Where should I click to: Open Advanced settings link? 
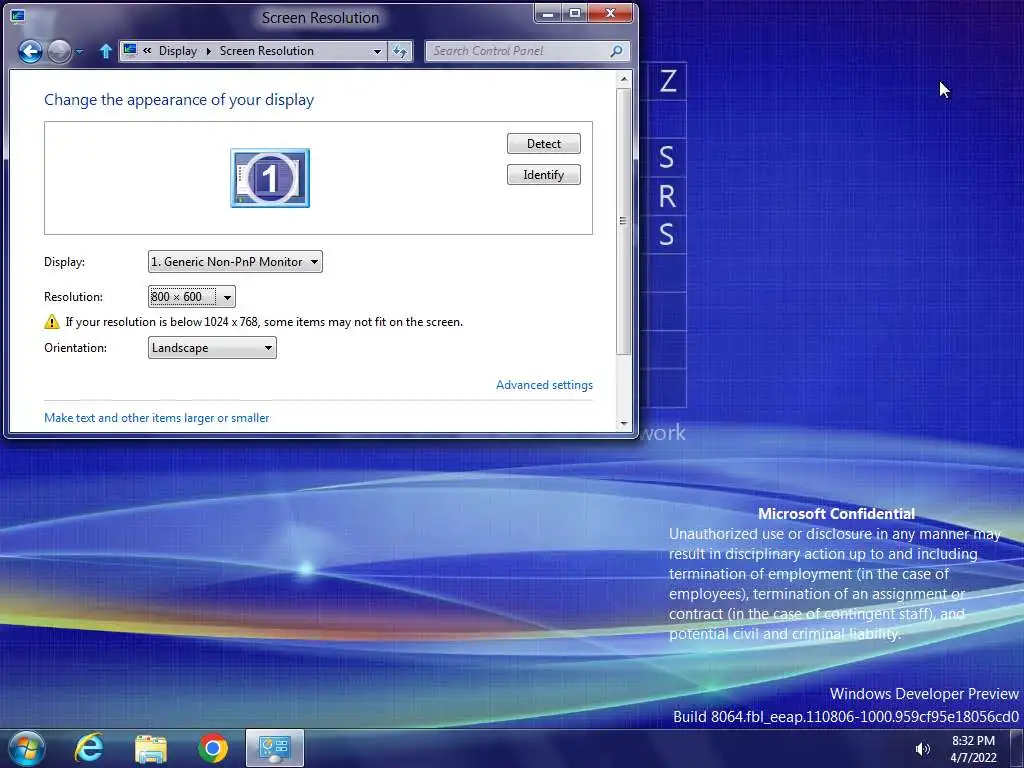coord(544,385)
